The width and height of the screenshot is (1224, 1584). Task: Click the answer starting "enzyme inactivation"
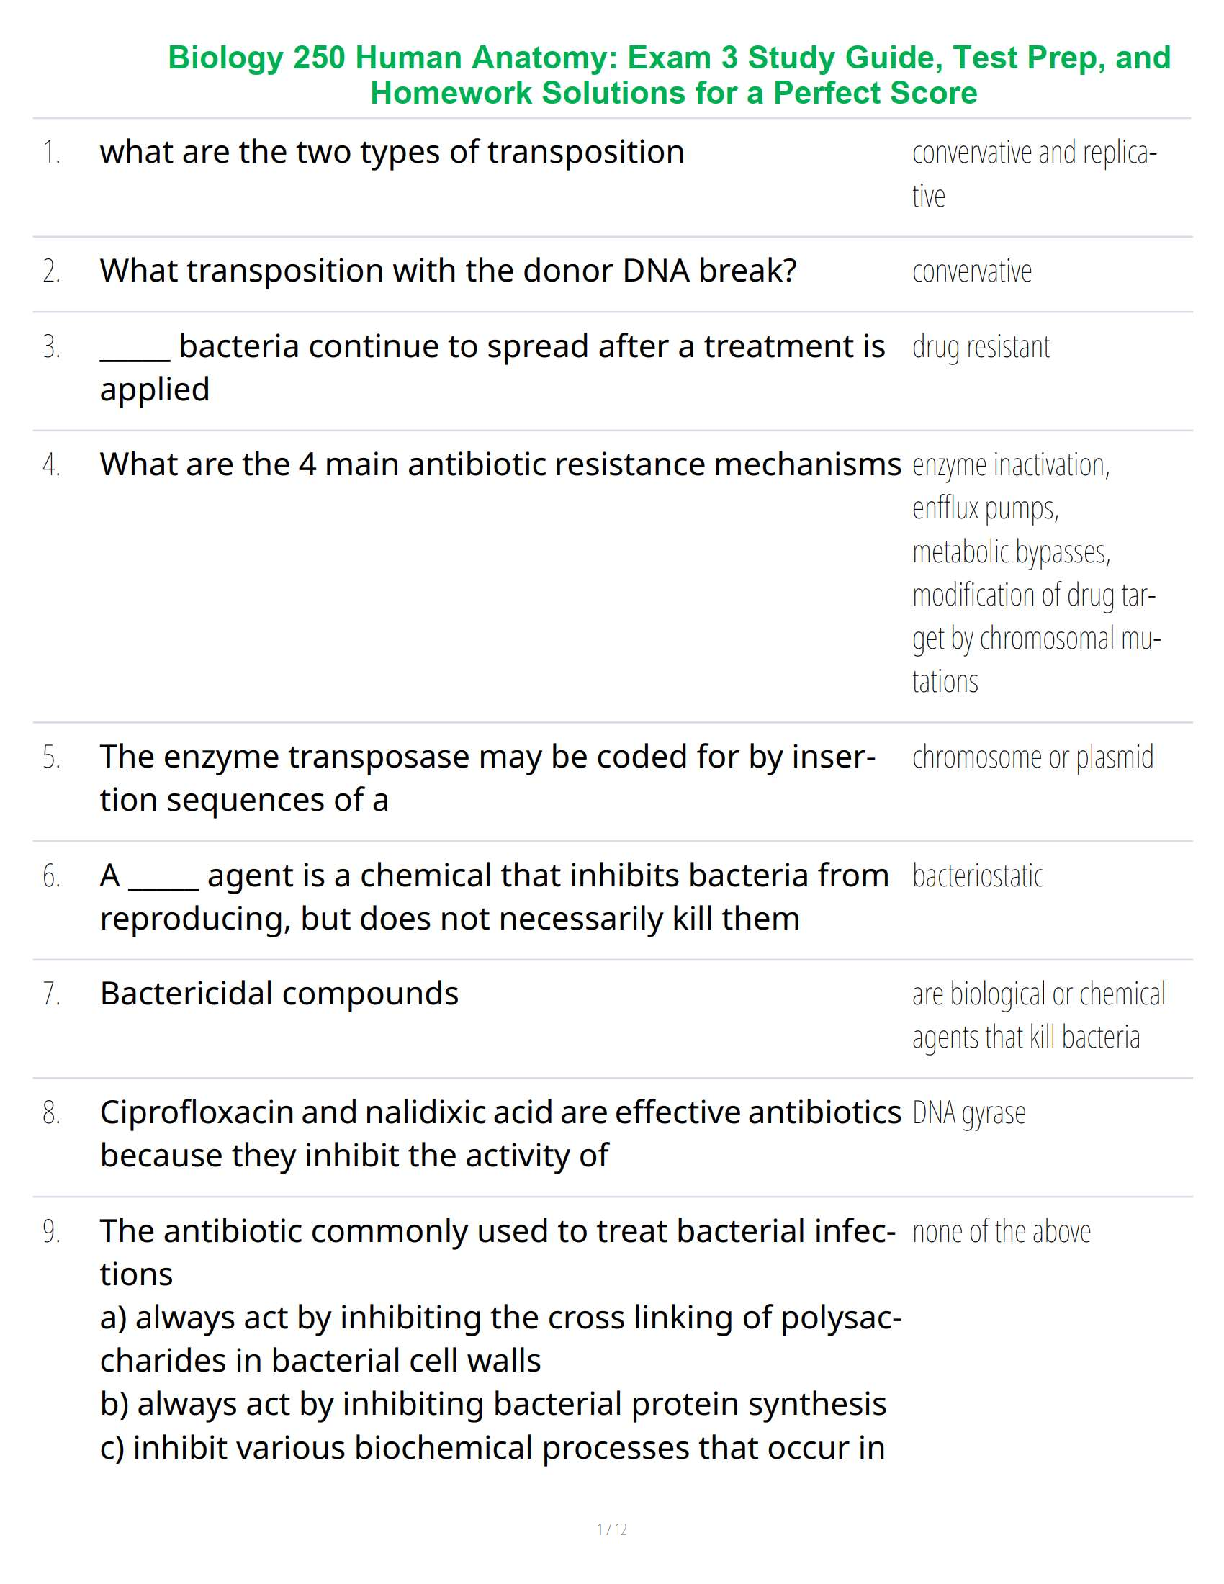[x=1010, y=465]
